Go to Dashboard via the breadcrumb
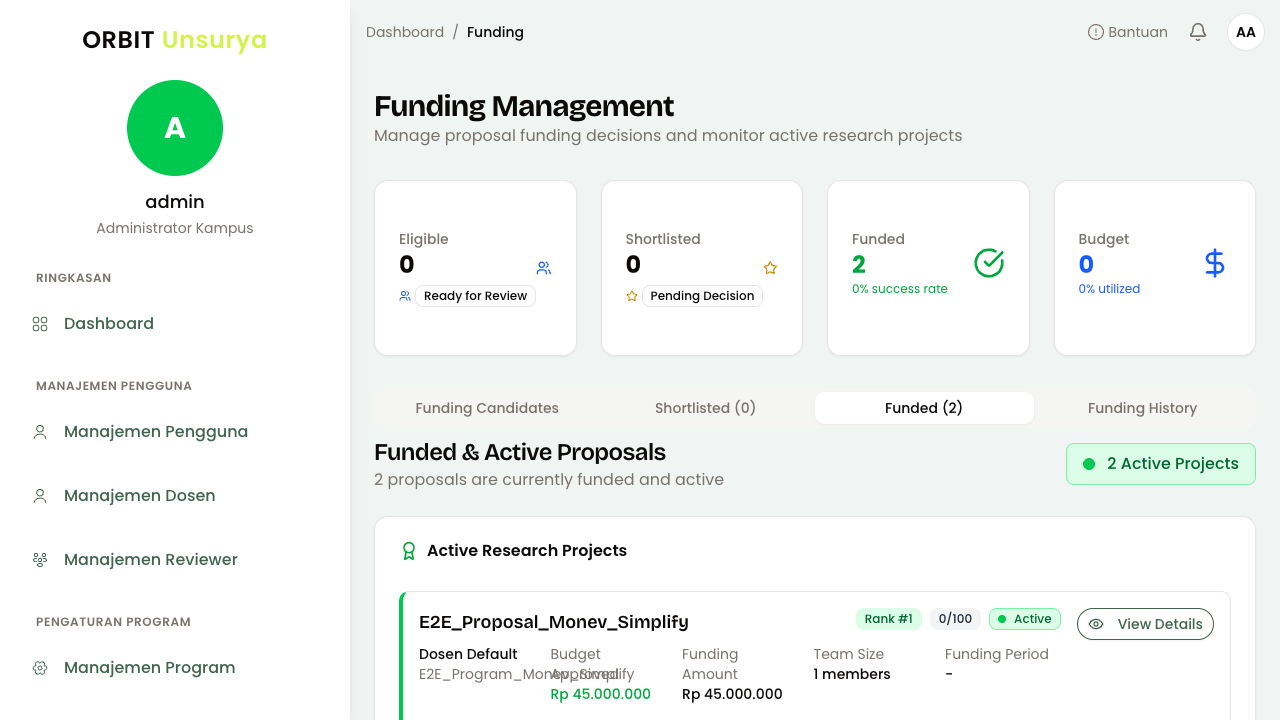 [x=405, y=32]
